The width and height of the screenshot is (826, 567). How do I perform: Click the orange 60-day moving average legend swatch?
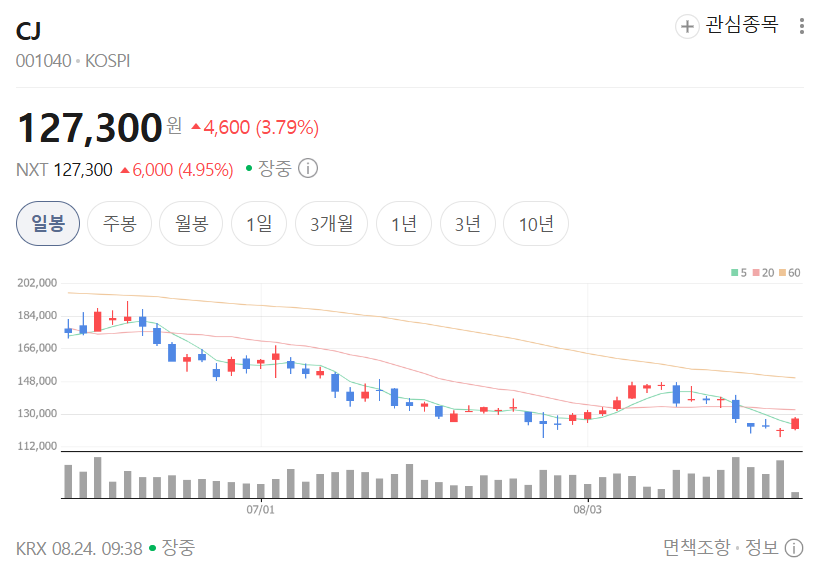[782, 272]
